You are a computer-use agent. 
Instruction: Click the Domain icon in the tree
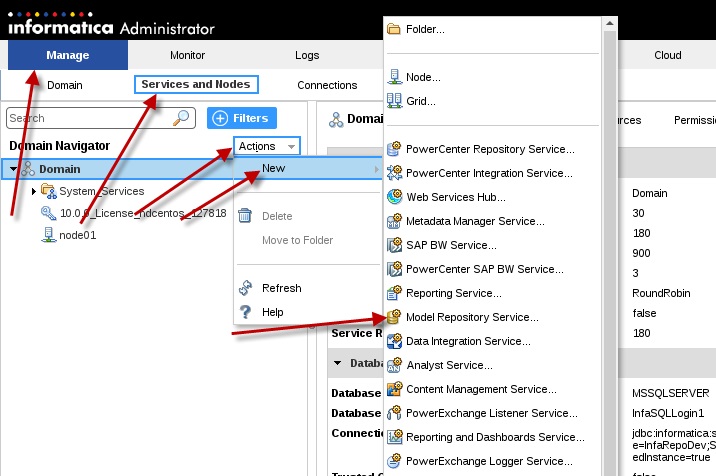click(28, 169)
